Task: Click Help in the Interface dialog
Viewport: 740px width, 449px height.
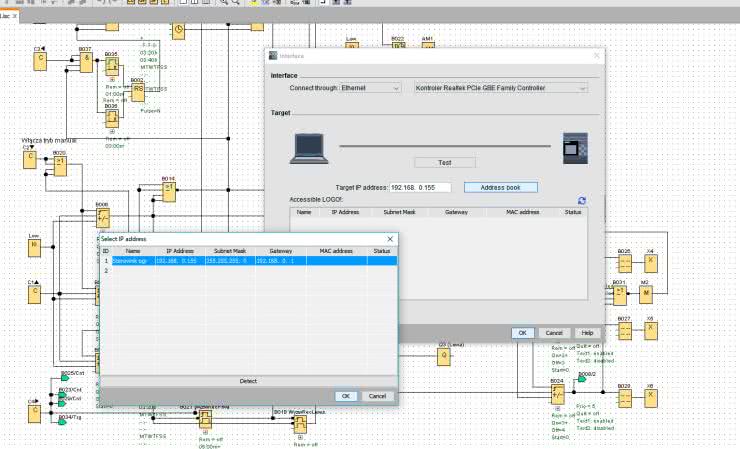Action: 587,332
